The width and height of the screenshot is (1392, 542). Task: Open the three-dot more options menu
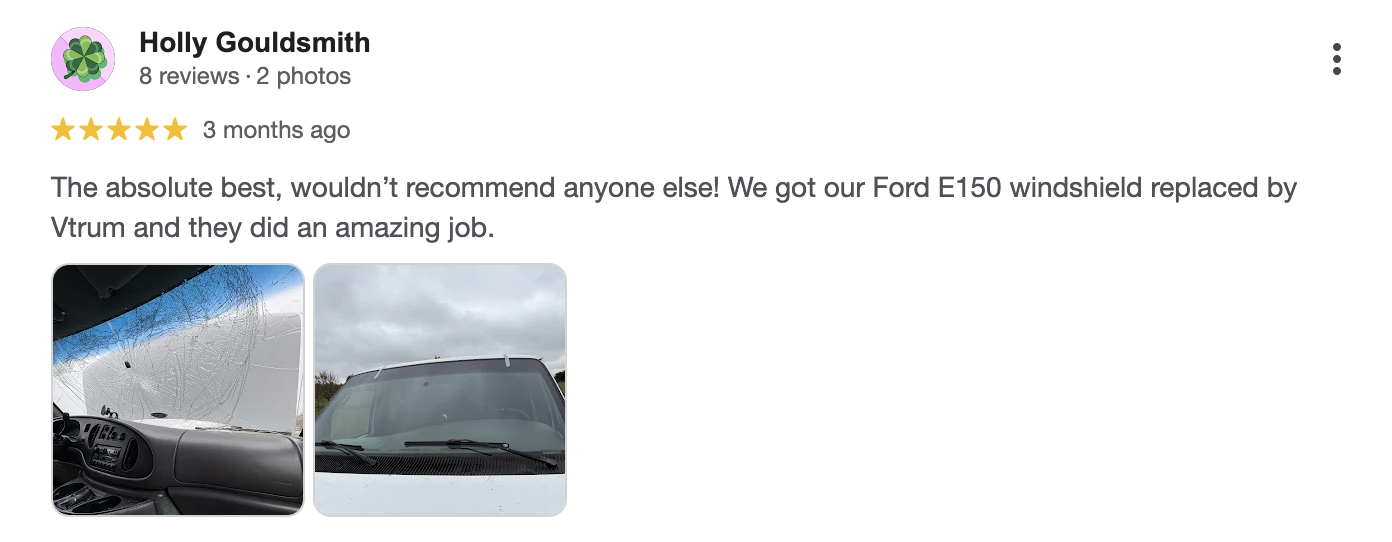(x=1337, y=59)
